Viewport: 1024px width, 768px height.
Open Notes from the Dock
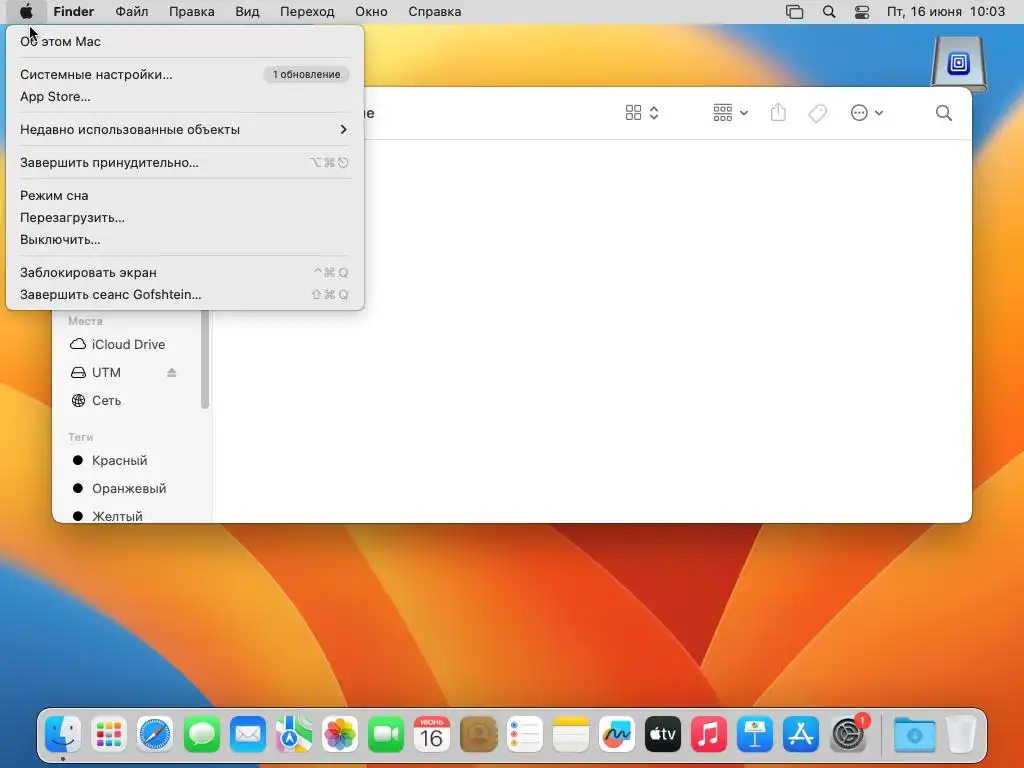571,735
